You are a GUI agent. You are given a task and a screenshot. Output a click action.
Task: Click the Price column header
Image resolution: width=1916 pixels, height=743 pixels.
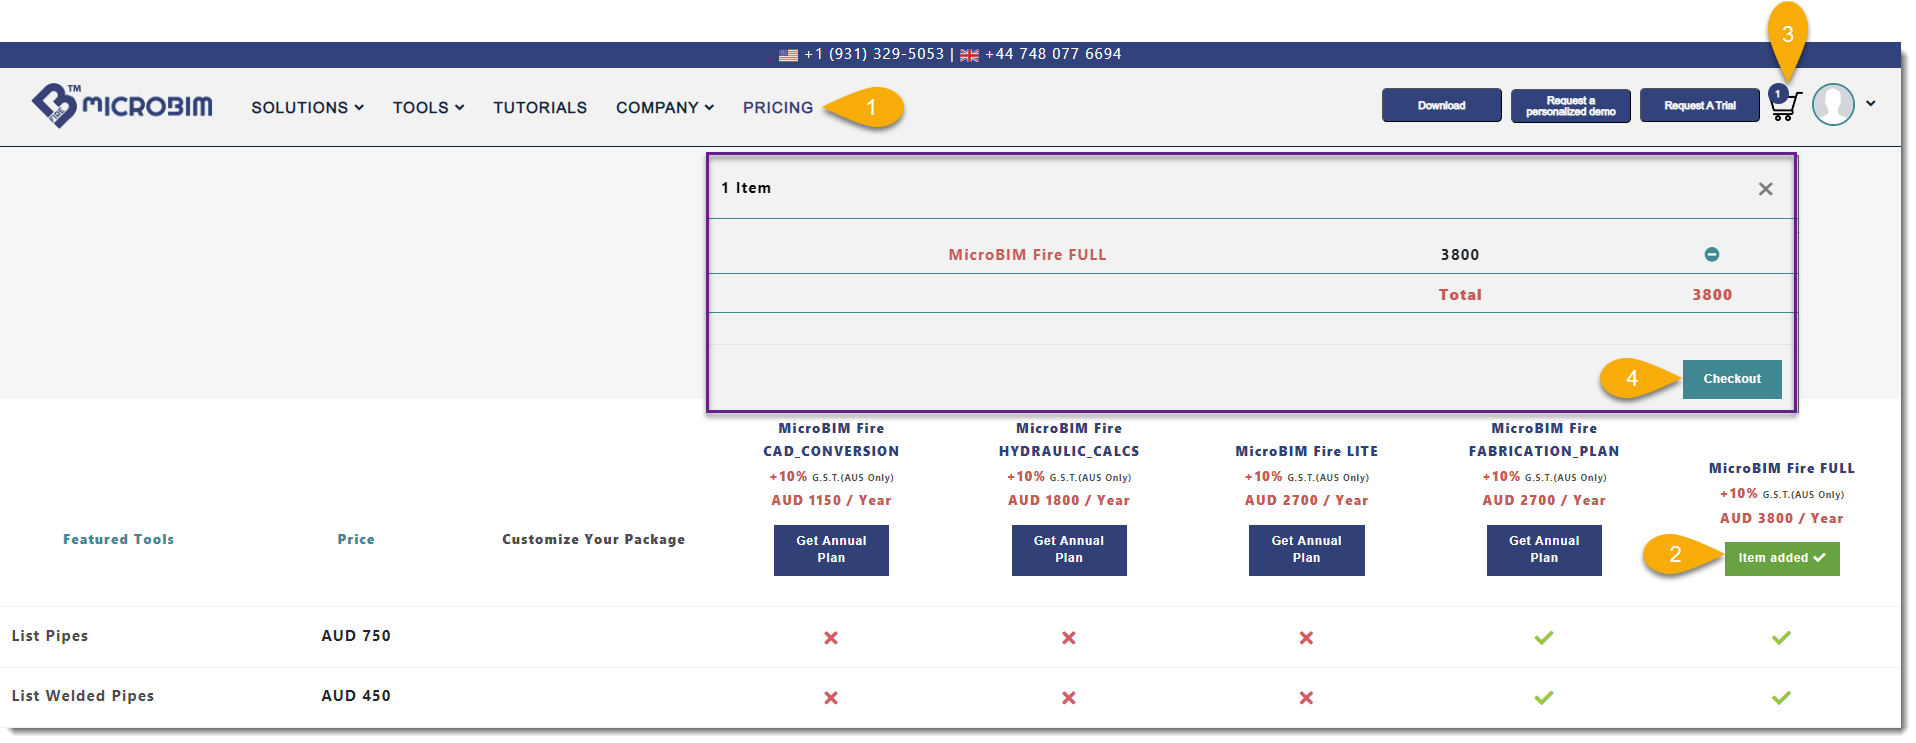(x=356, y=539)
